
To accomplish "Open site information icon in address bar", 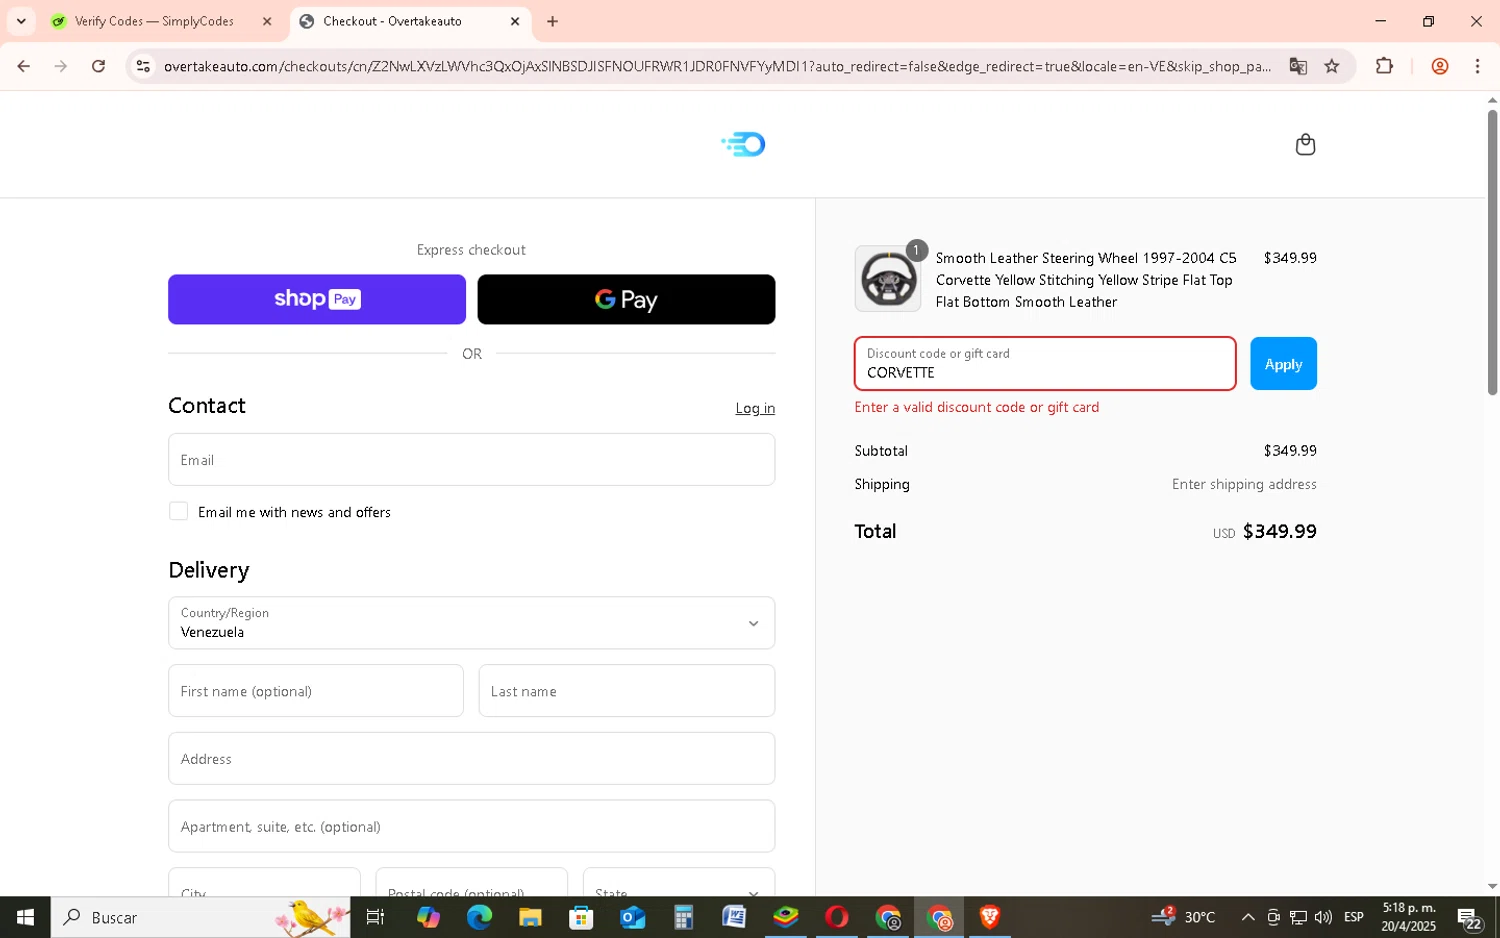I will [143, 66].
